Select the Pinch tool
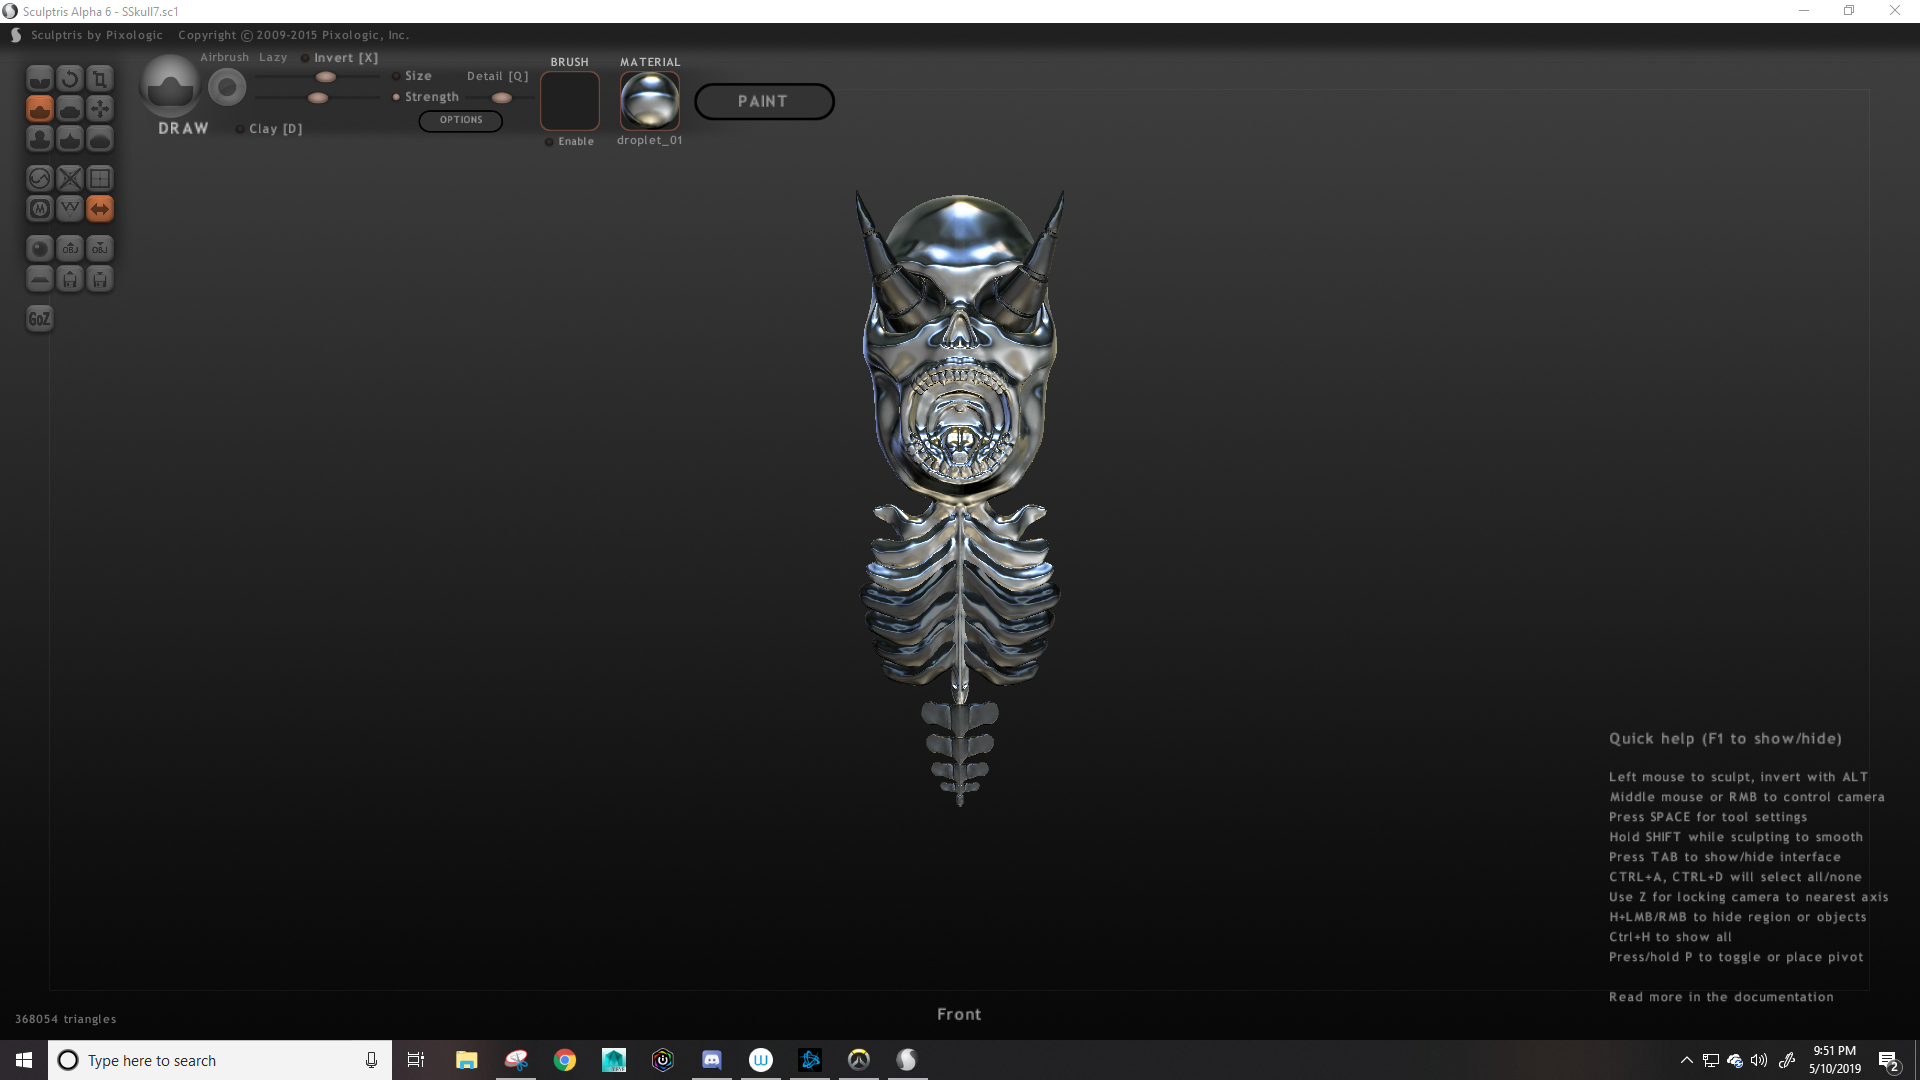The image size is (1920, 1080). click(x=70, y=139)
